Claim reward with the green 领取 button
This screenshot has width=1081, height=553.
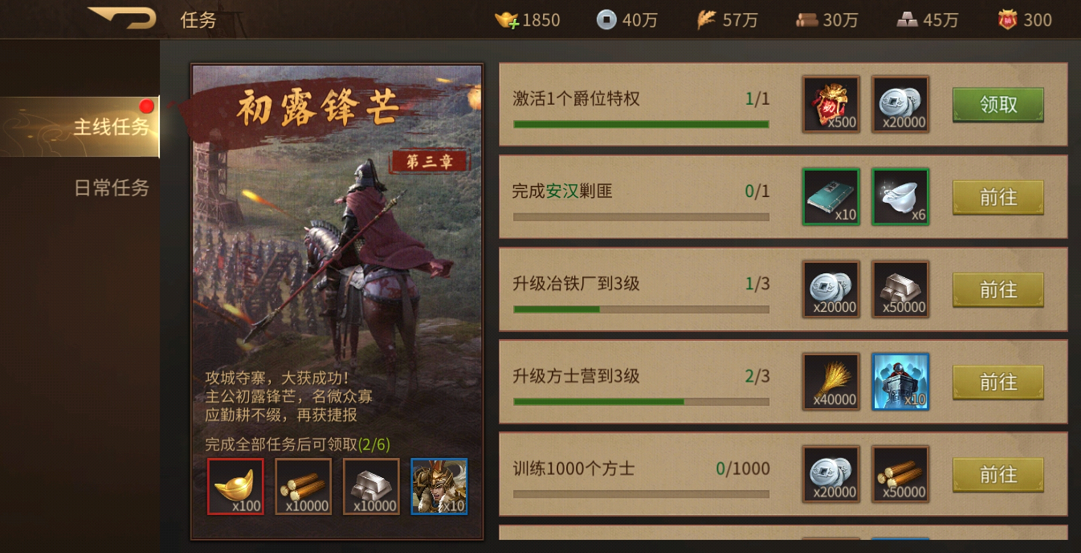(x=998, y=105)
